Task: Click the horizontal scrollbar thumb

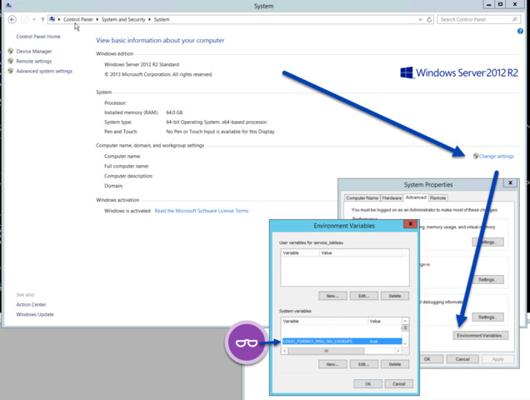Action: (326, 351)
